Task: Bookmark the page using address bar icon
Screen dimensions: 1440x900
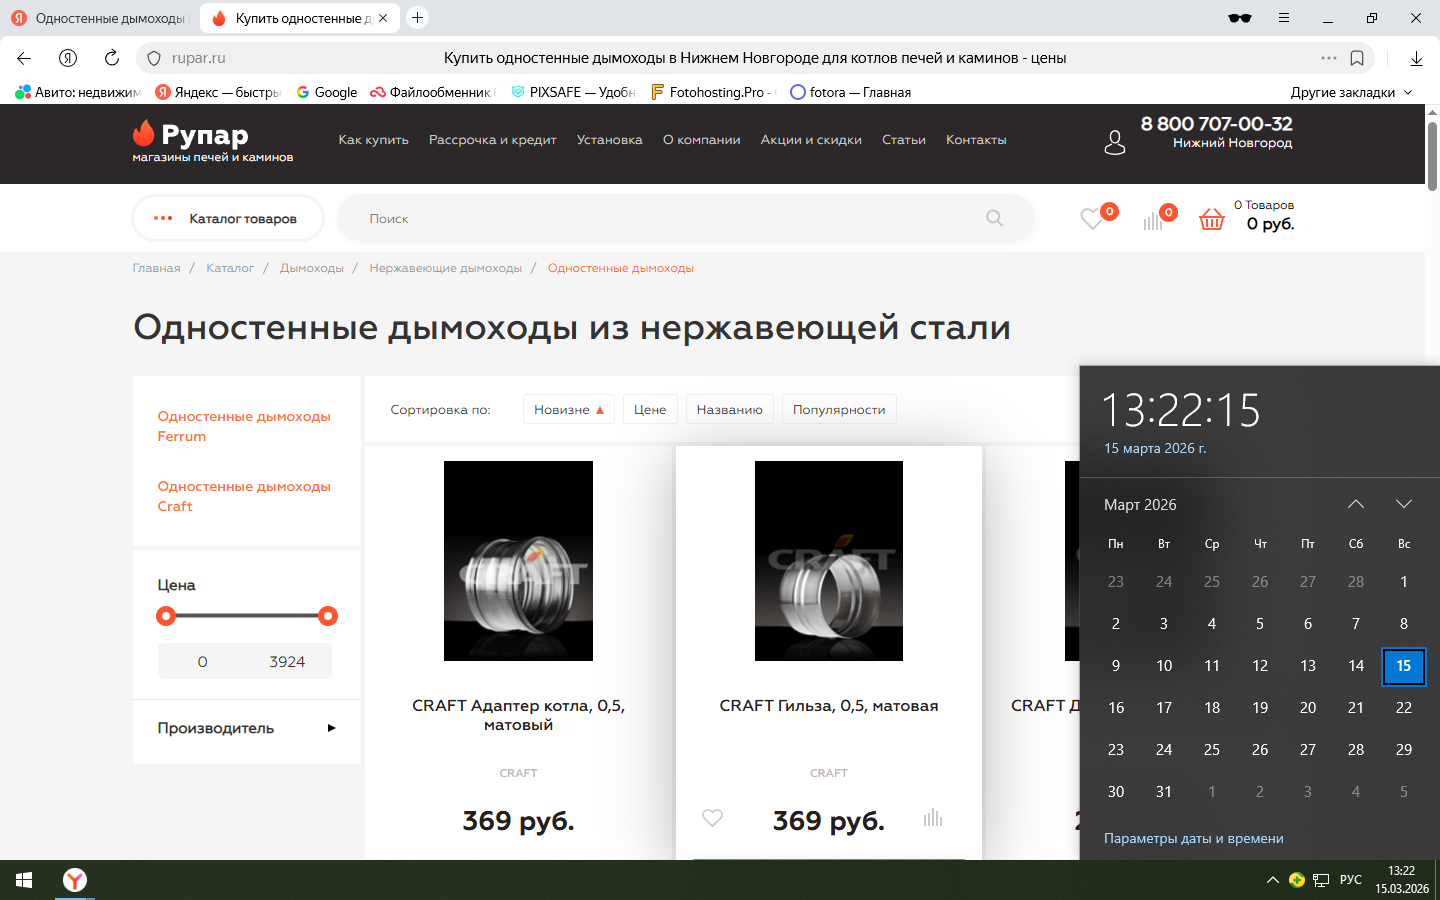Action: point(1357,58)
